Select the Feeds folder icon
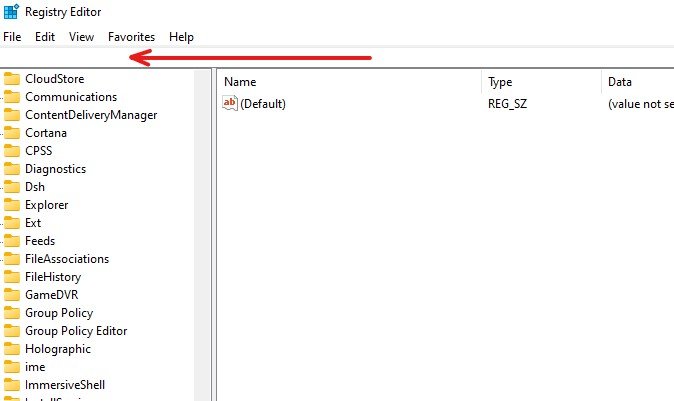The width and height of the screenshot is (674, 401). pos(12,241)
